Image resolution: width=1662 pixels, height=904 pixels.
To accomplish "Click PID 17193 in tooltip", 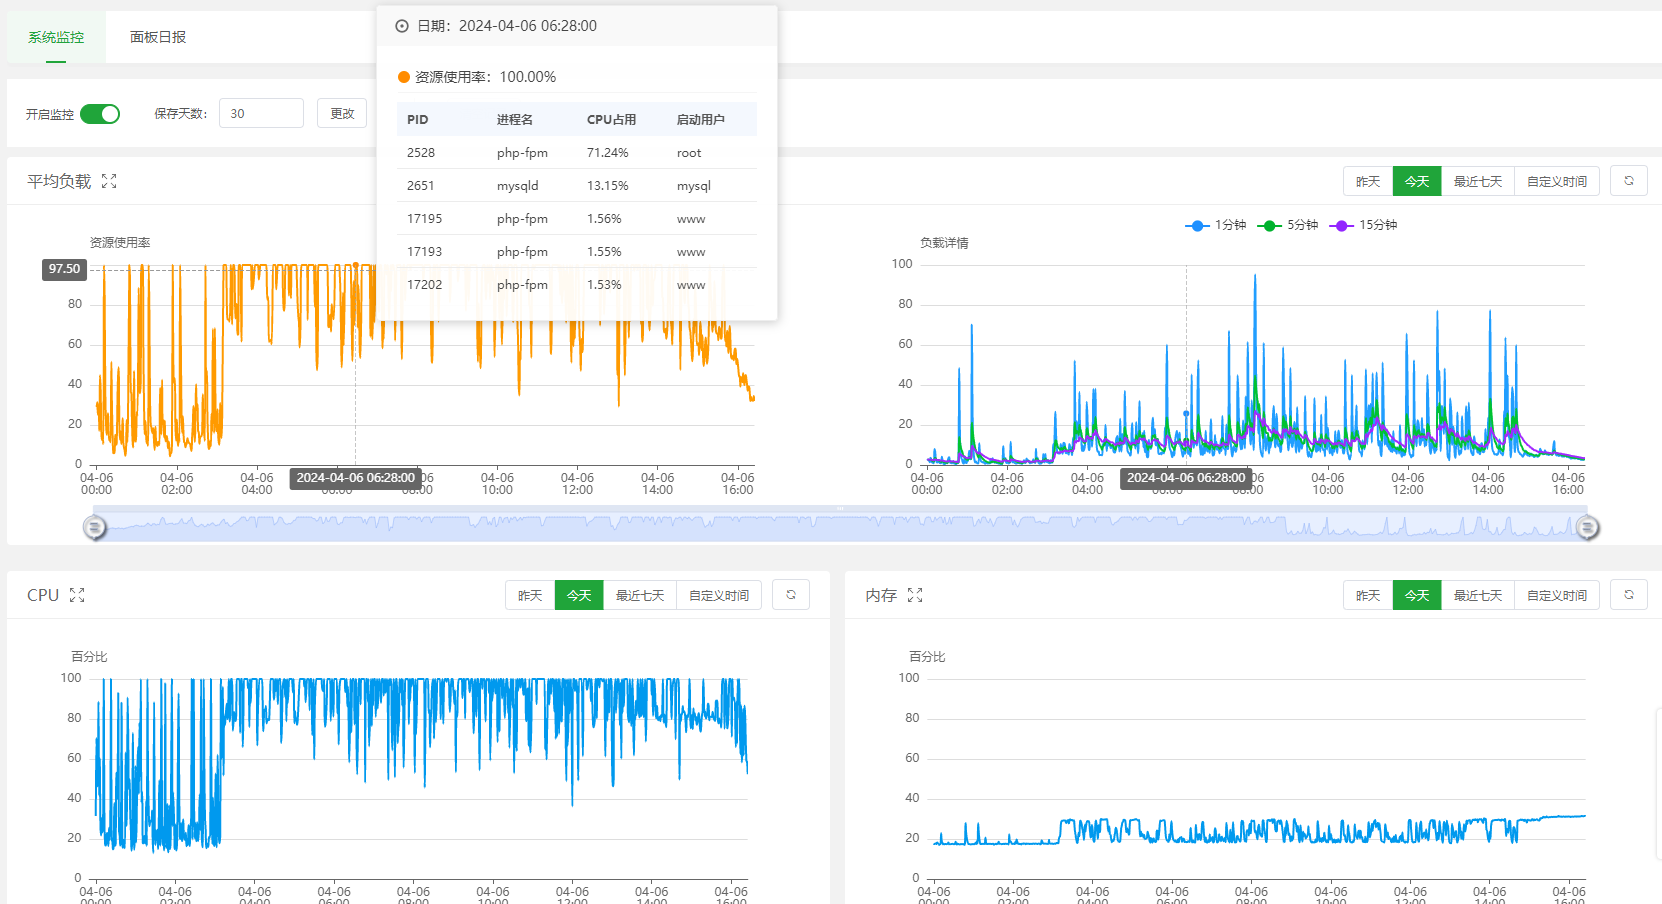I will point(424,252).
